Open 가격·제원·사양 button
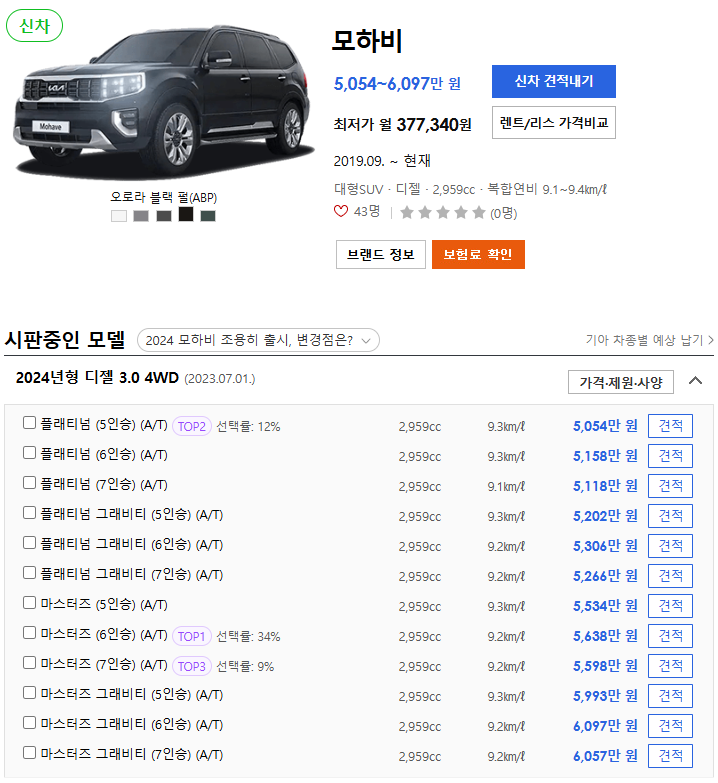 [x=621, y=383]
